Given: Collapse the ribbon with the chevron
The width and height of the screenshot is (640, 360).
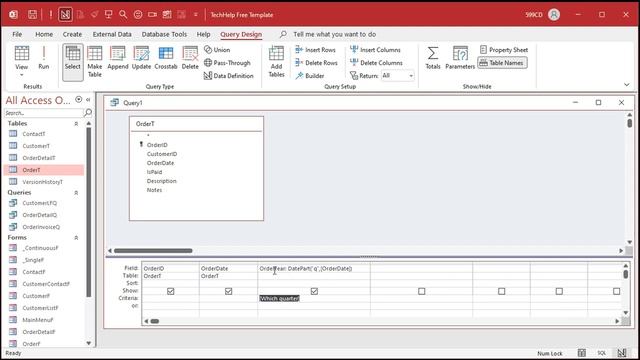Looking at the screenshot, I should pyautogui.click(x=627, y=85).
